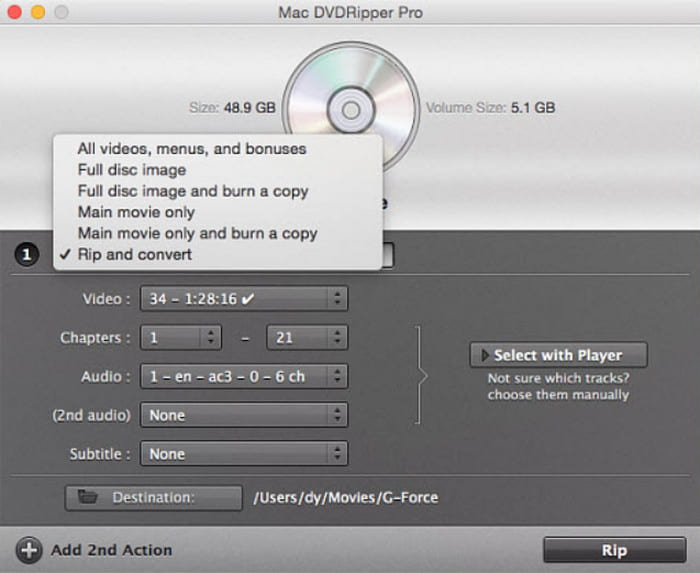Open the Subtitle dropdown
Image resolution: width=700 pixels, height=573 pixels.
(244, 454)
